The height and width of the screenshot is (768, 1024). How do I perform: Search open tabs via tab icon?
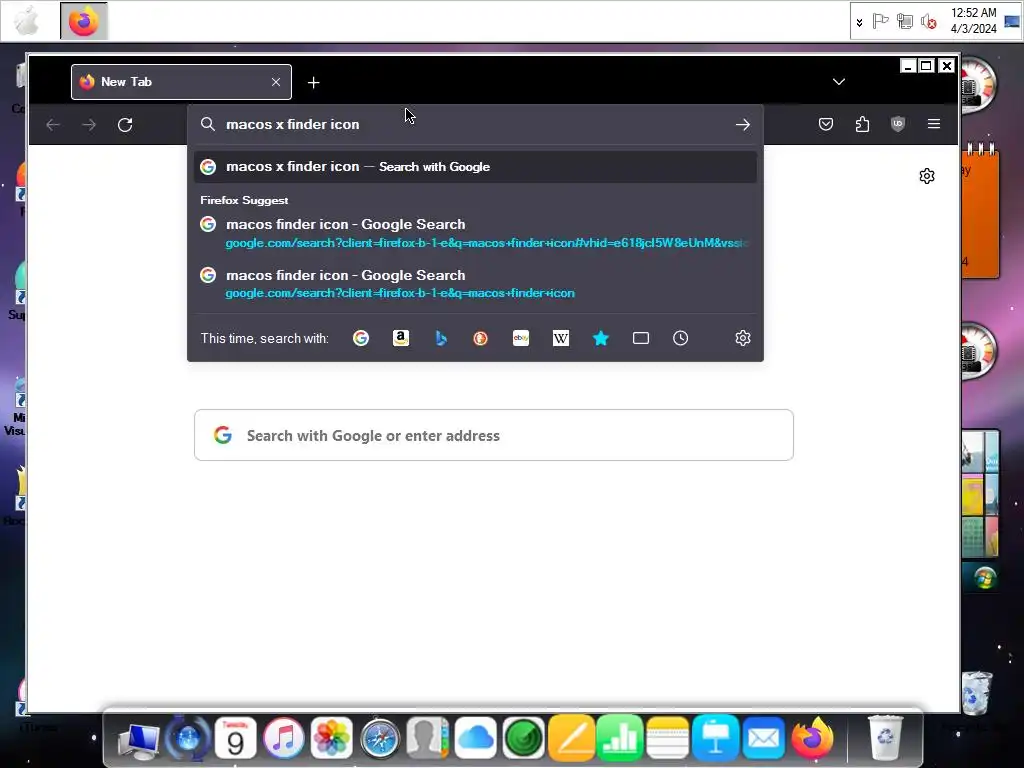point(641,338)
